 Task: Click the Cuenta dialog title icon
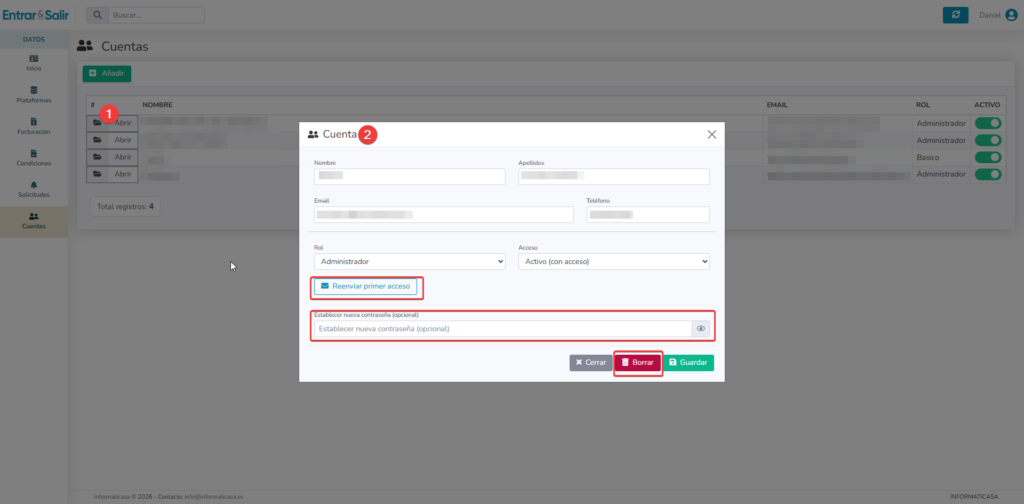[313, 134]
